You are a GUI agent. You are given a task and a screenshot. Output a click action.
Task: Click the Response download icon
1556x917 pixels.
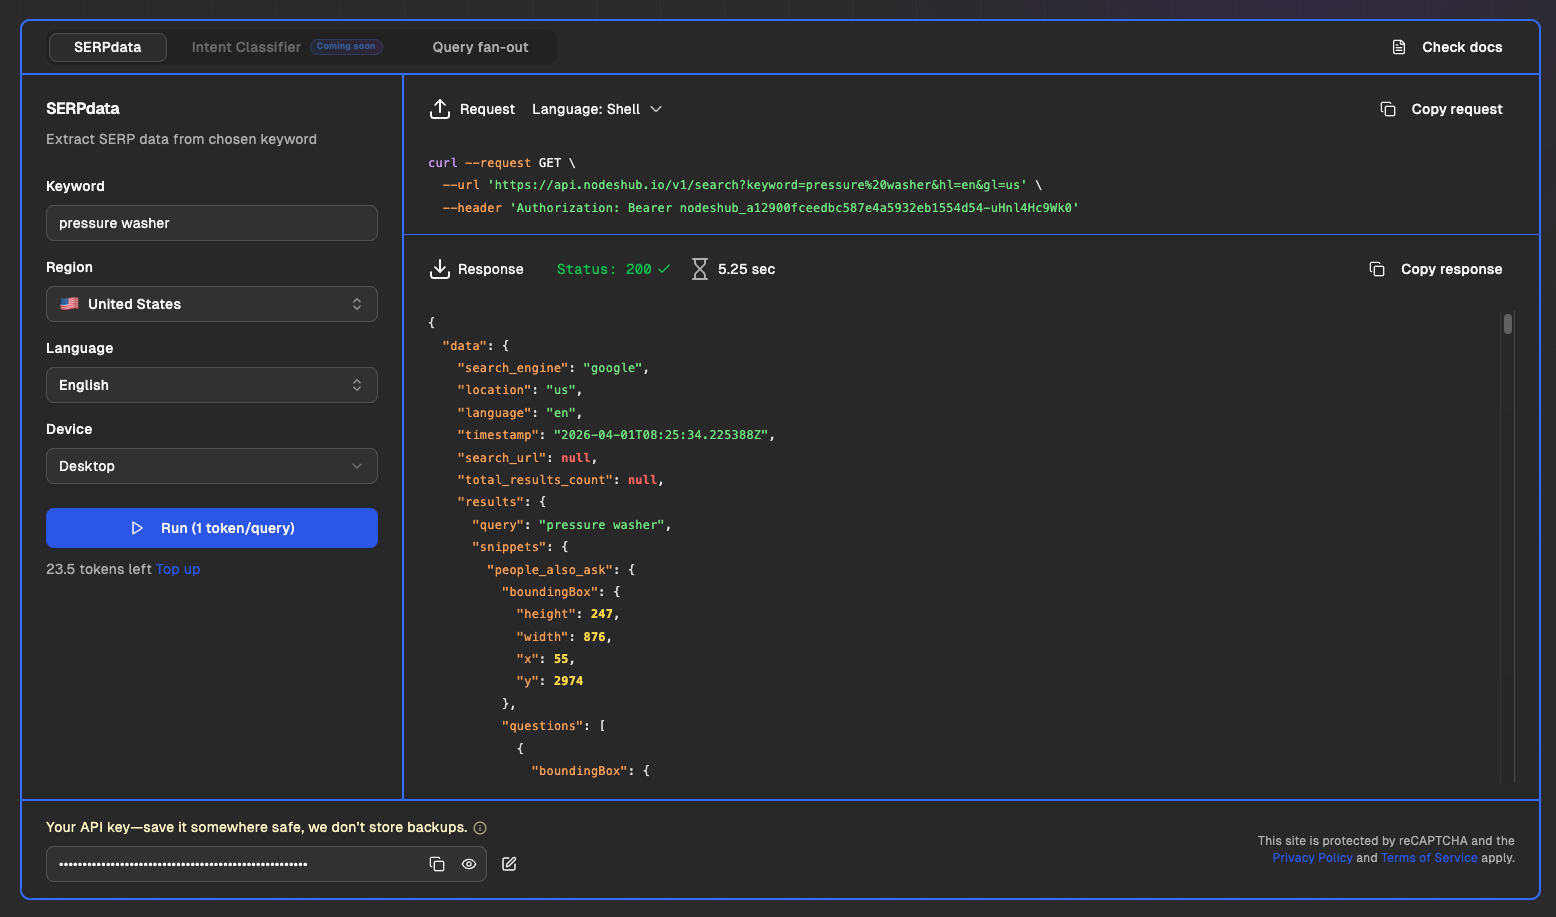tap(439, 269)
